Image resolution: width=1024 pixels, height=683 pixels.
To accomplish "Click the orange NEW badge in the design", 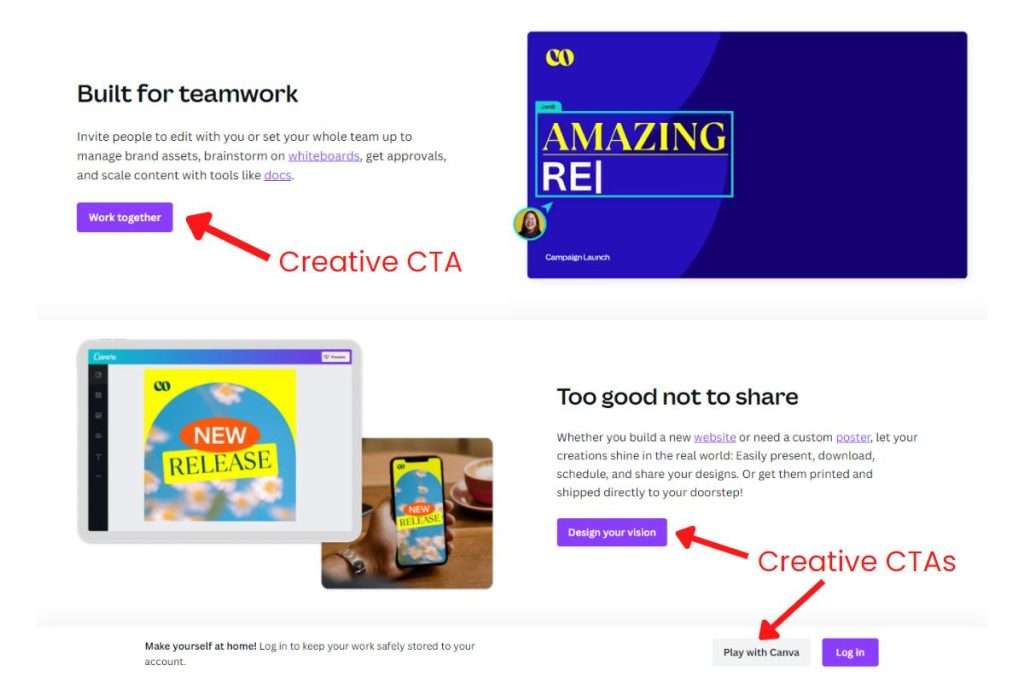I will 219,435.
